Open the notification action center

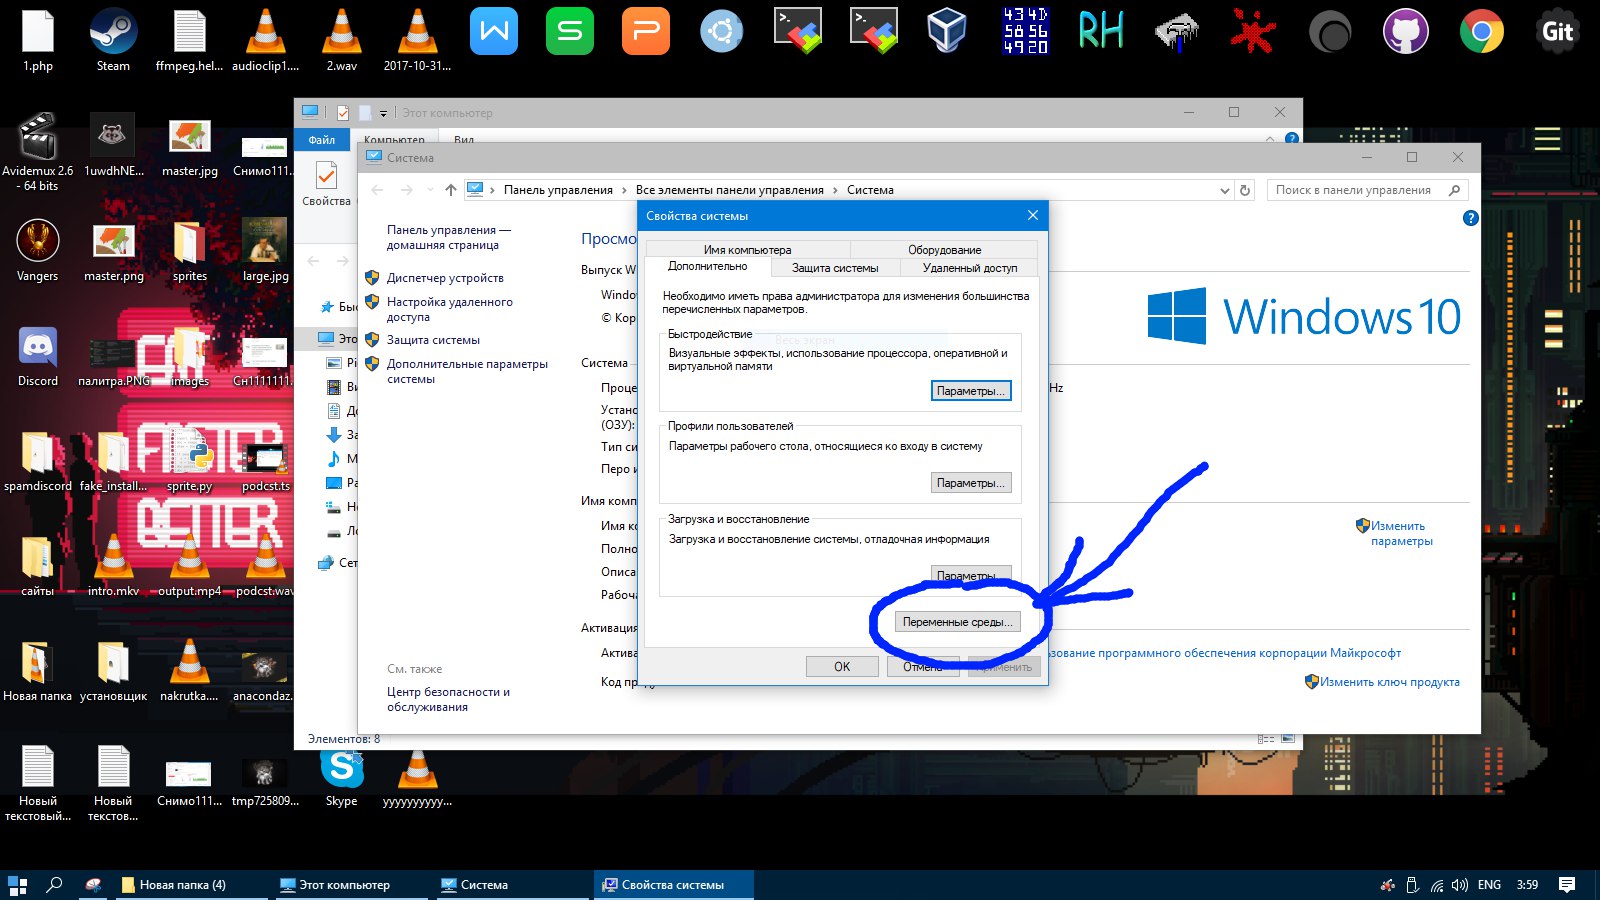pos(1567,885)
